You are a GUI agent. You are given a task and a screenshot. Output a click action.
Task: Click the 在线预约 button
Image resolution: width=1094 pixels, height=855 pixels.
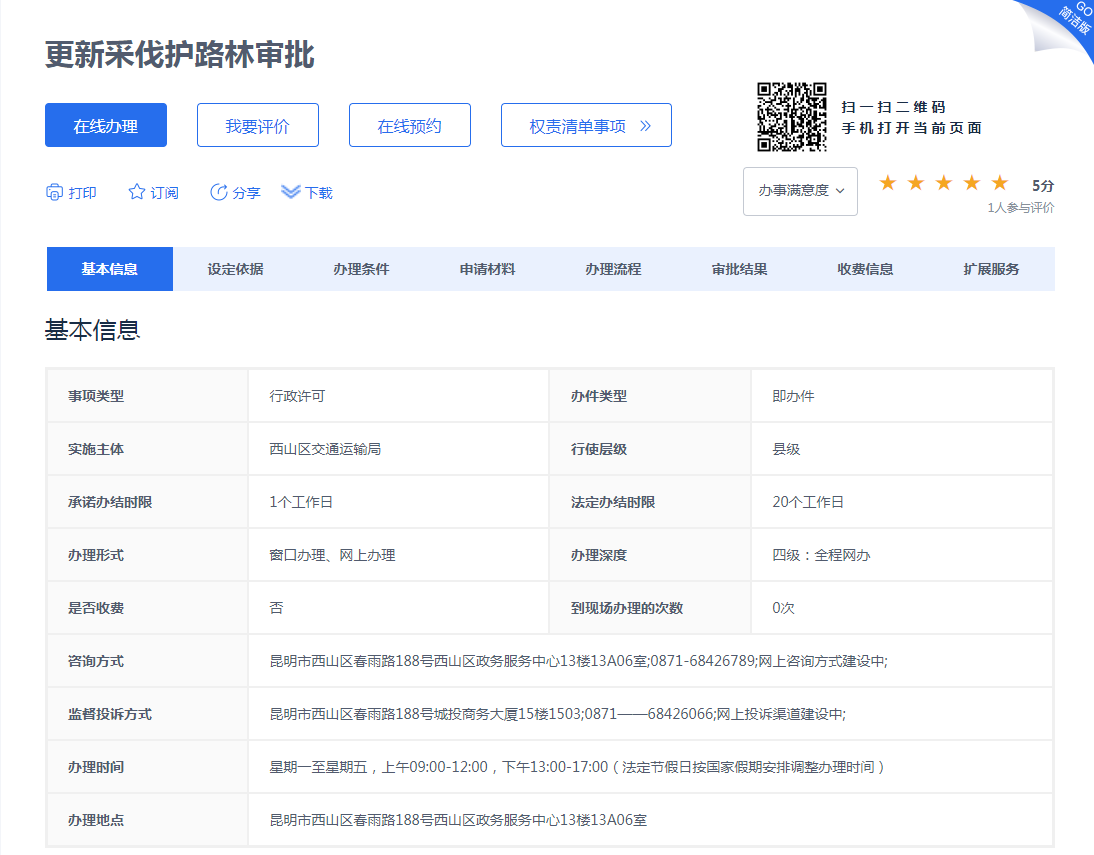(x=410, y=126)
